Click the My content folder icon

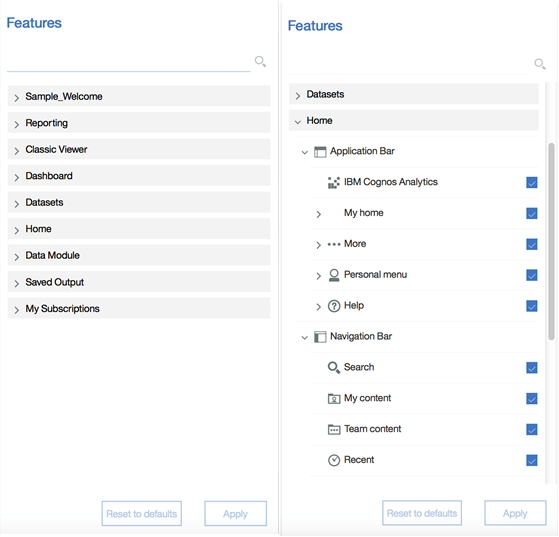click(334, 398)
